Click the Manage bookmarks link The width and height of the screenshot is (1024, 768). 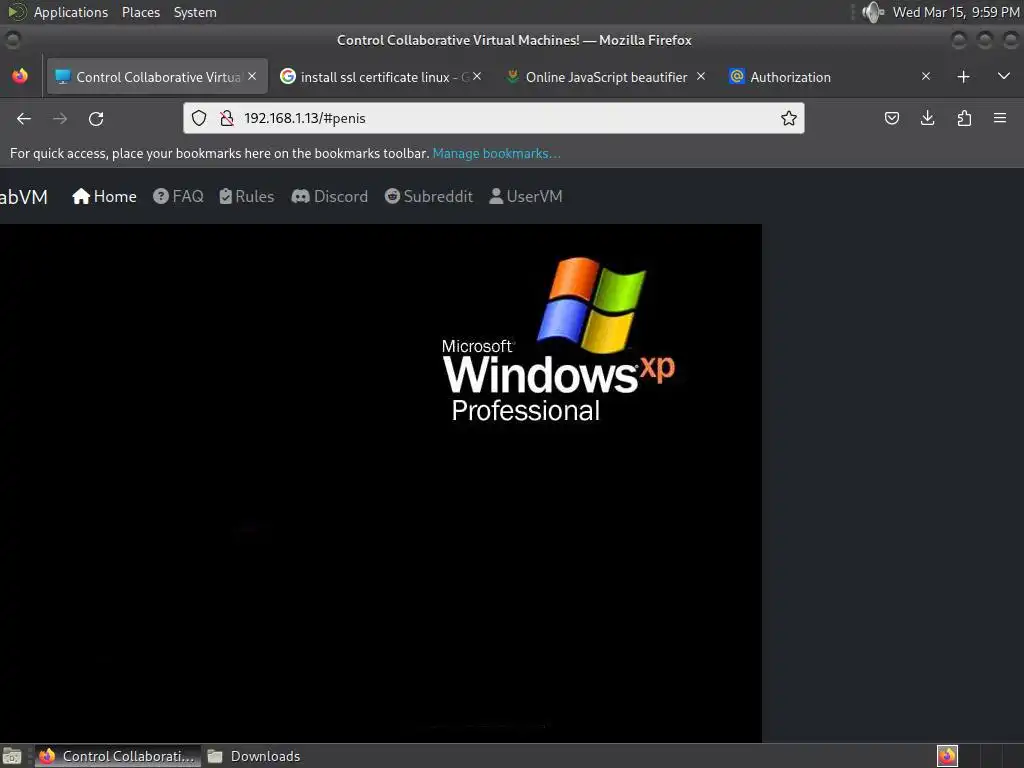click(496, 153)
